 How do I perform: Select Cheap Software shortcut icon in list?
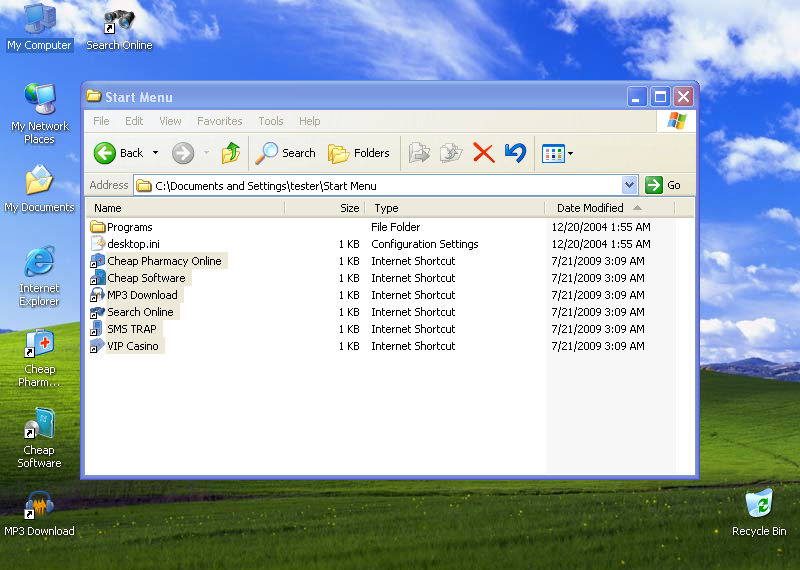[97, 278]
